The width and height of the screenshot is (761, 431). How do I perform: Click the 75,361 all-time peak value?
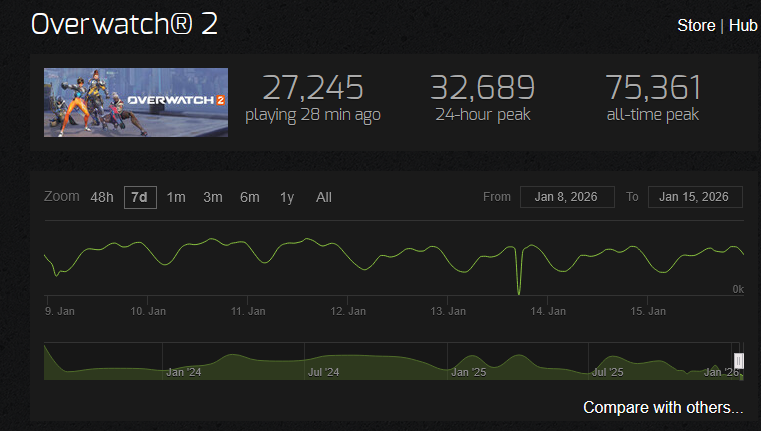(653, 87)
